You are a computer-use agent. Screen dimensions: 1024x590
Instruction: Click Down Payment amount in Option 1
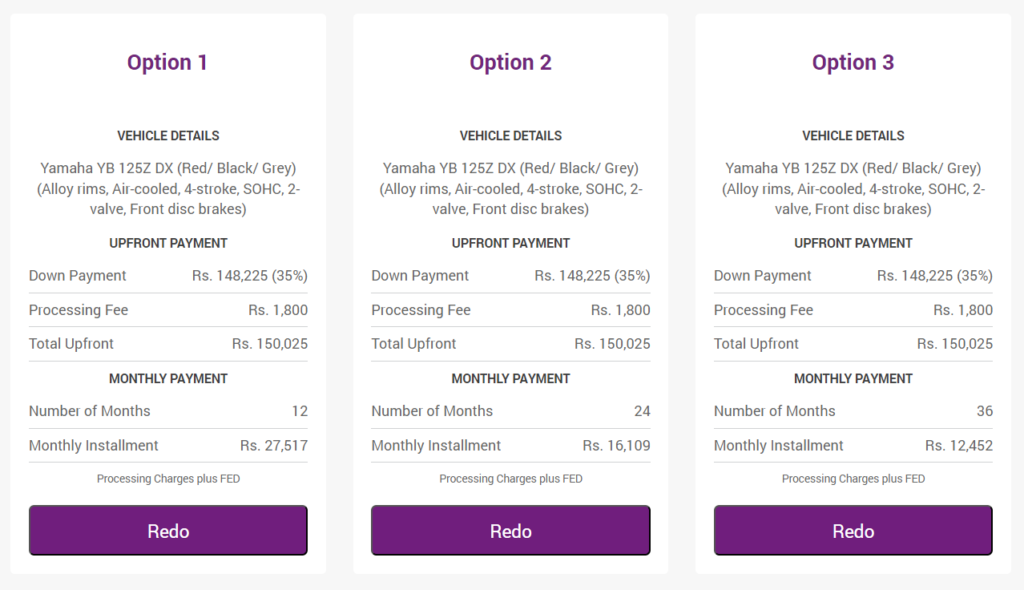[x=249, y=276]
